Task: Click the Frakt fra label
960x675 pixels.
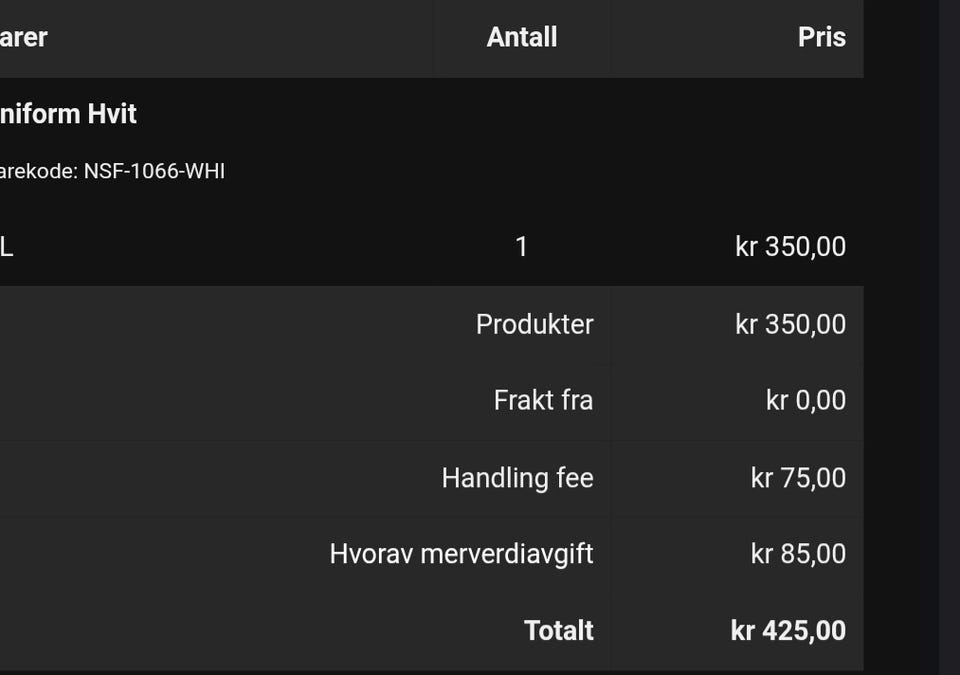Action: (543, 401)
